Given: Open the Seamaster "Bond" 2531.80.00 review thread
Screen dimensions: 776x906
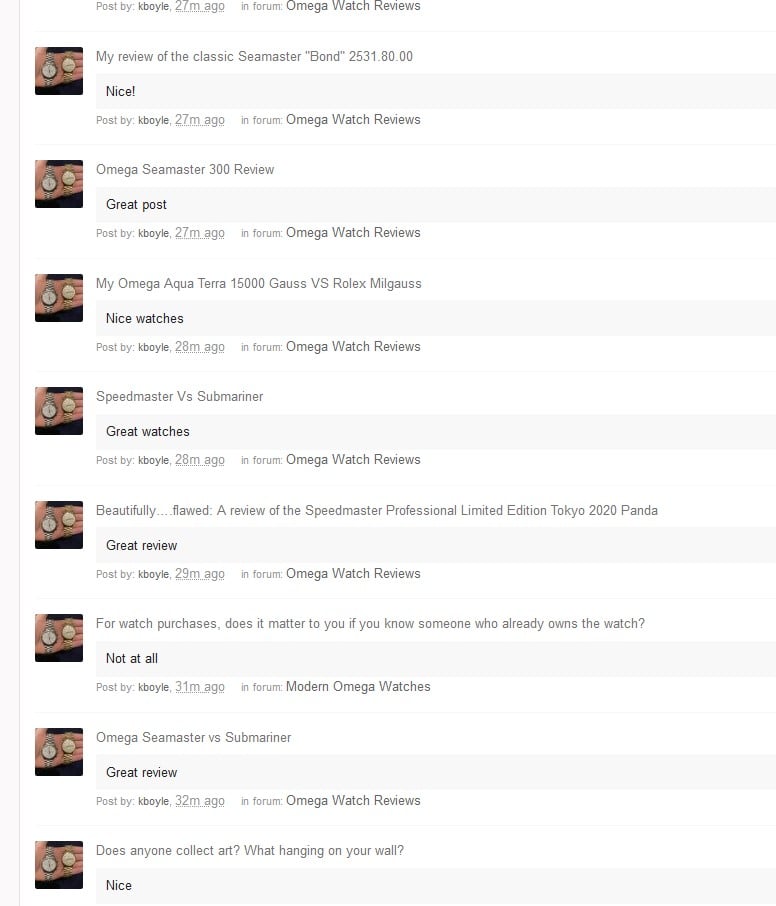Looking at the screenshot, I should [254, 57].
